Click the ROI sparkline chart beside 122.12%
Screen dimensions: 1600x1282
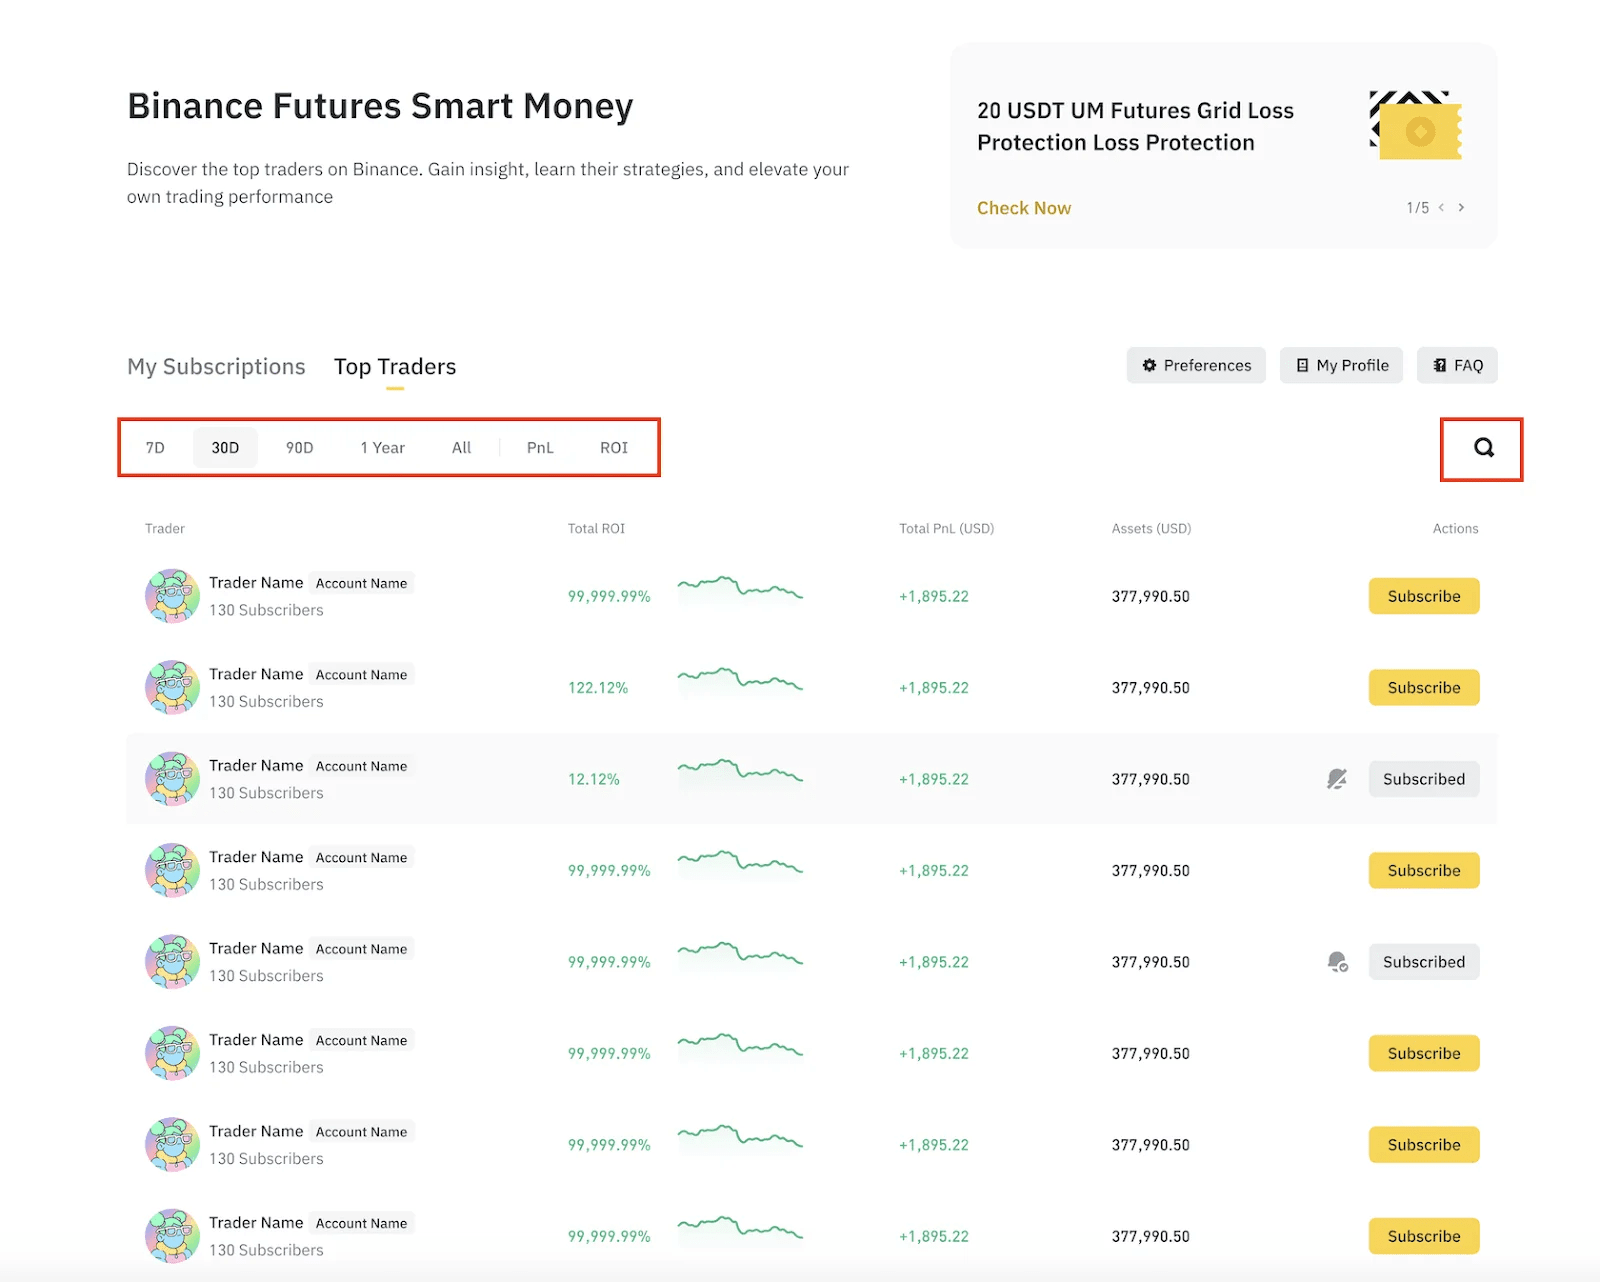pyautogui.click(x=740, y=681)
